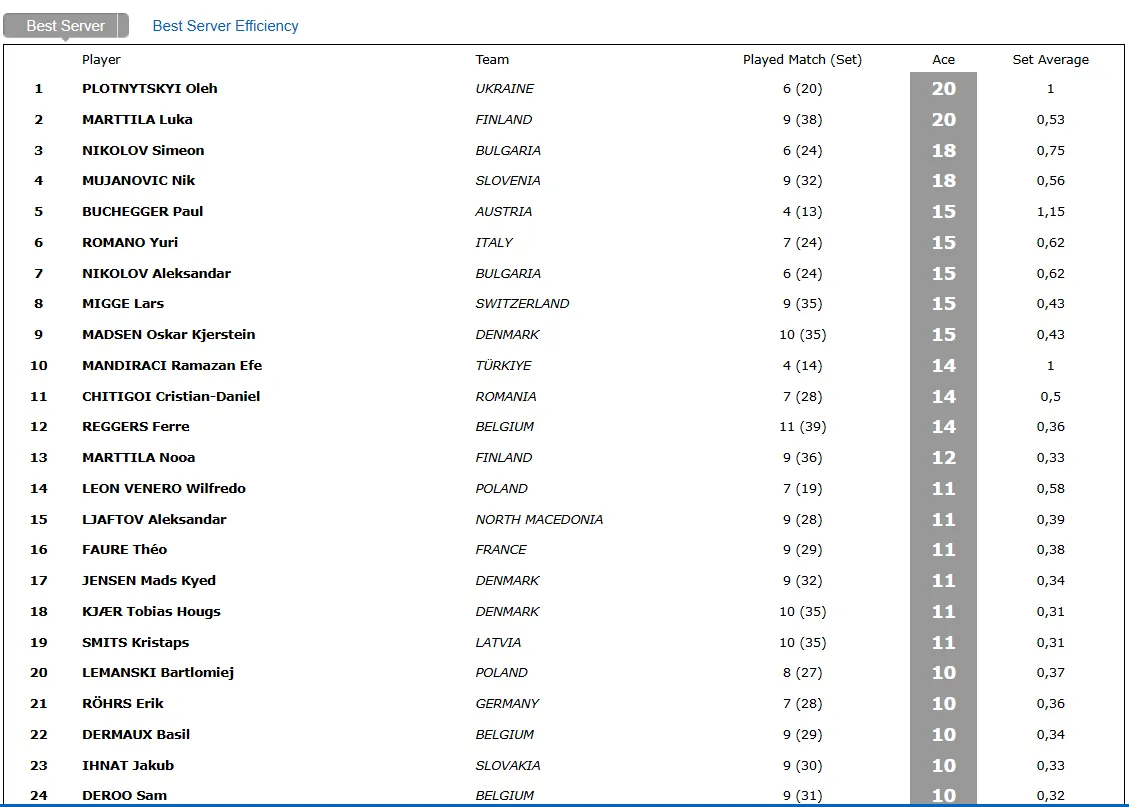Select KJÆR Tobias Hougs row

pos(564,612)
